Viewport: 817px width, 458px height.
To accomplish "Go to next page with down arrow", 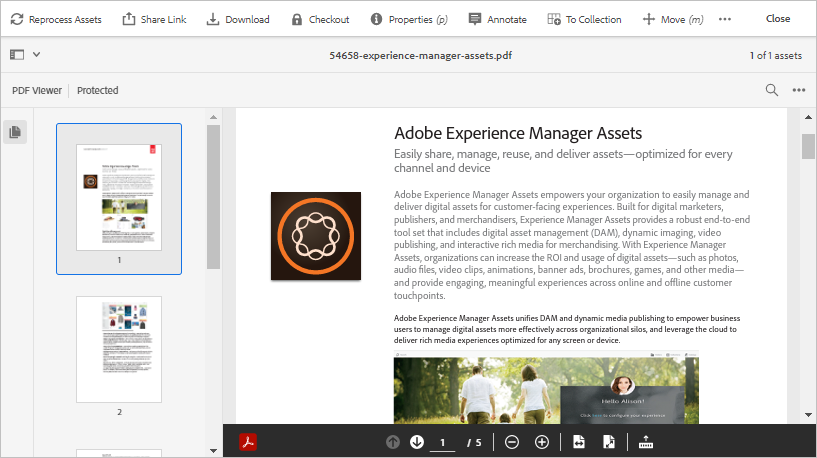I will (x=417, y=442).
